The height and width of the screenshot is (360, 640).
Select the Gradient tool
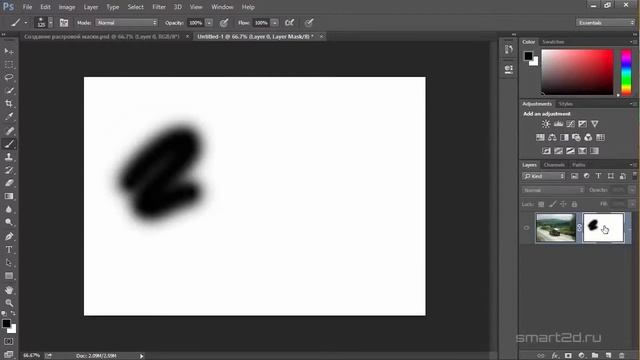click(x=9, y=196)
